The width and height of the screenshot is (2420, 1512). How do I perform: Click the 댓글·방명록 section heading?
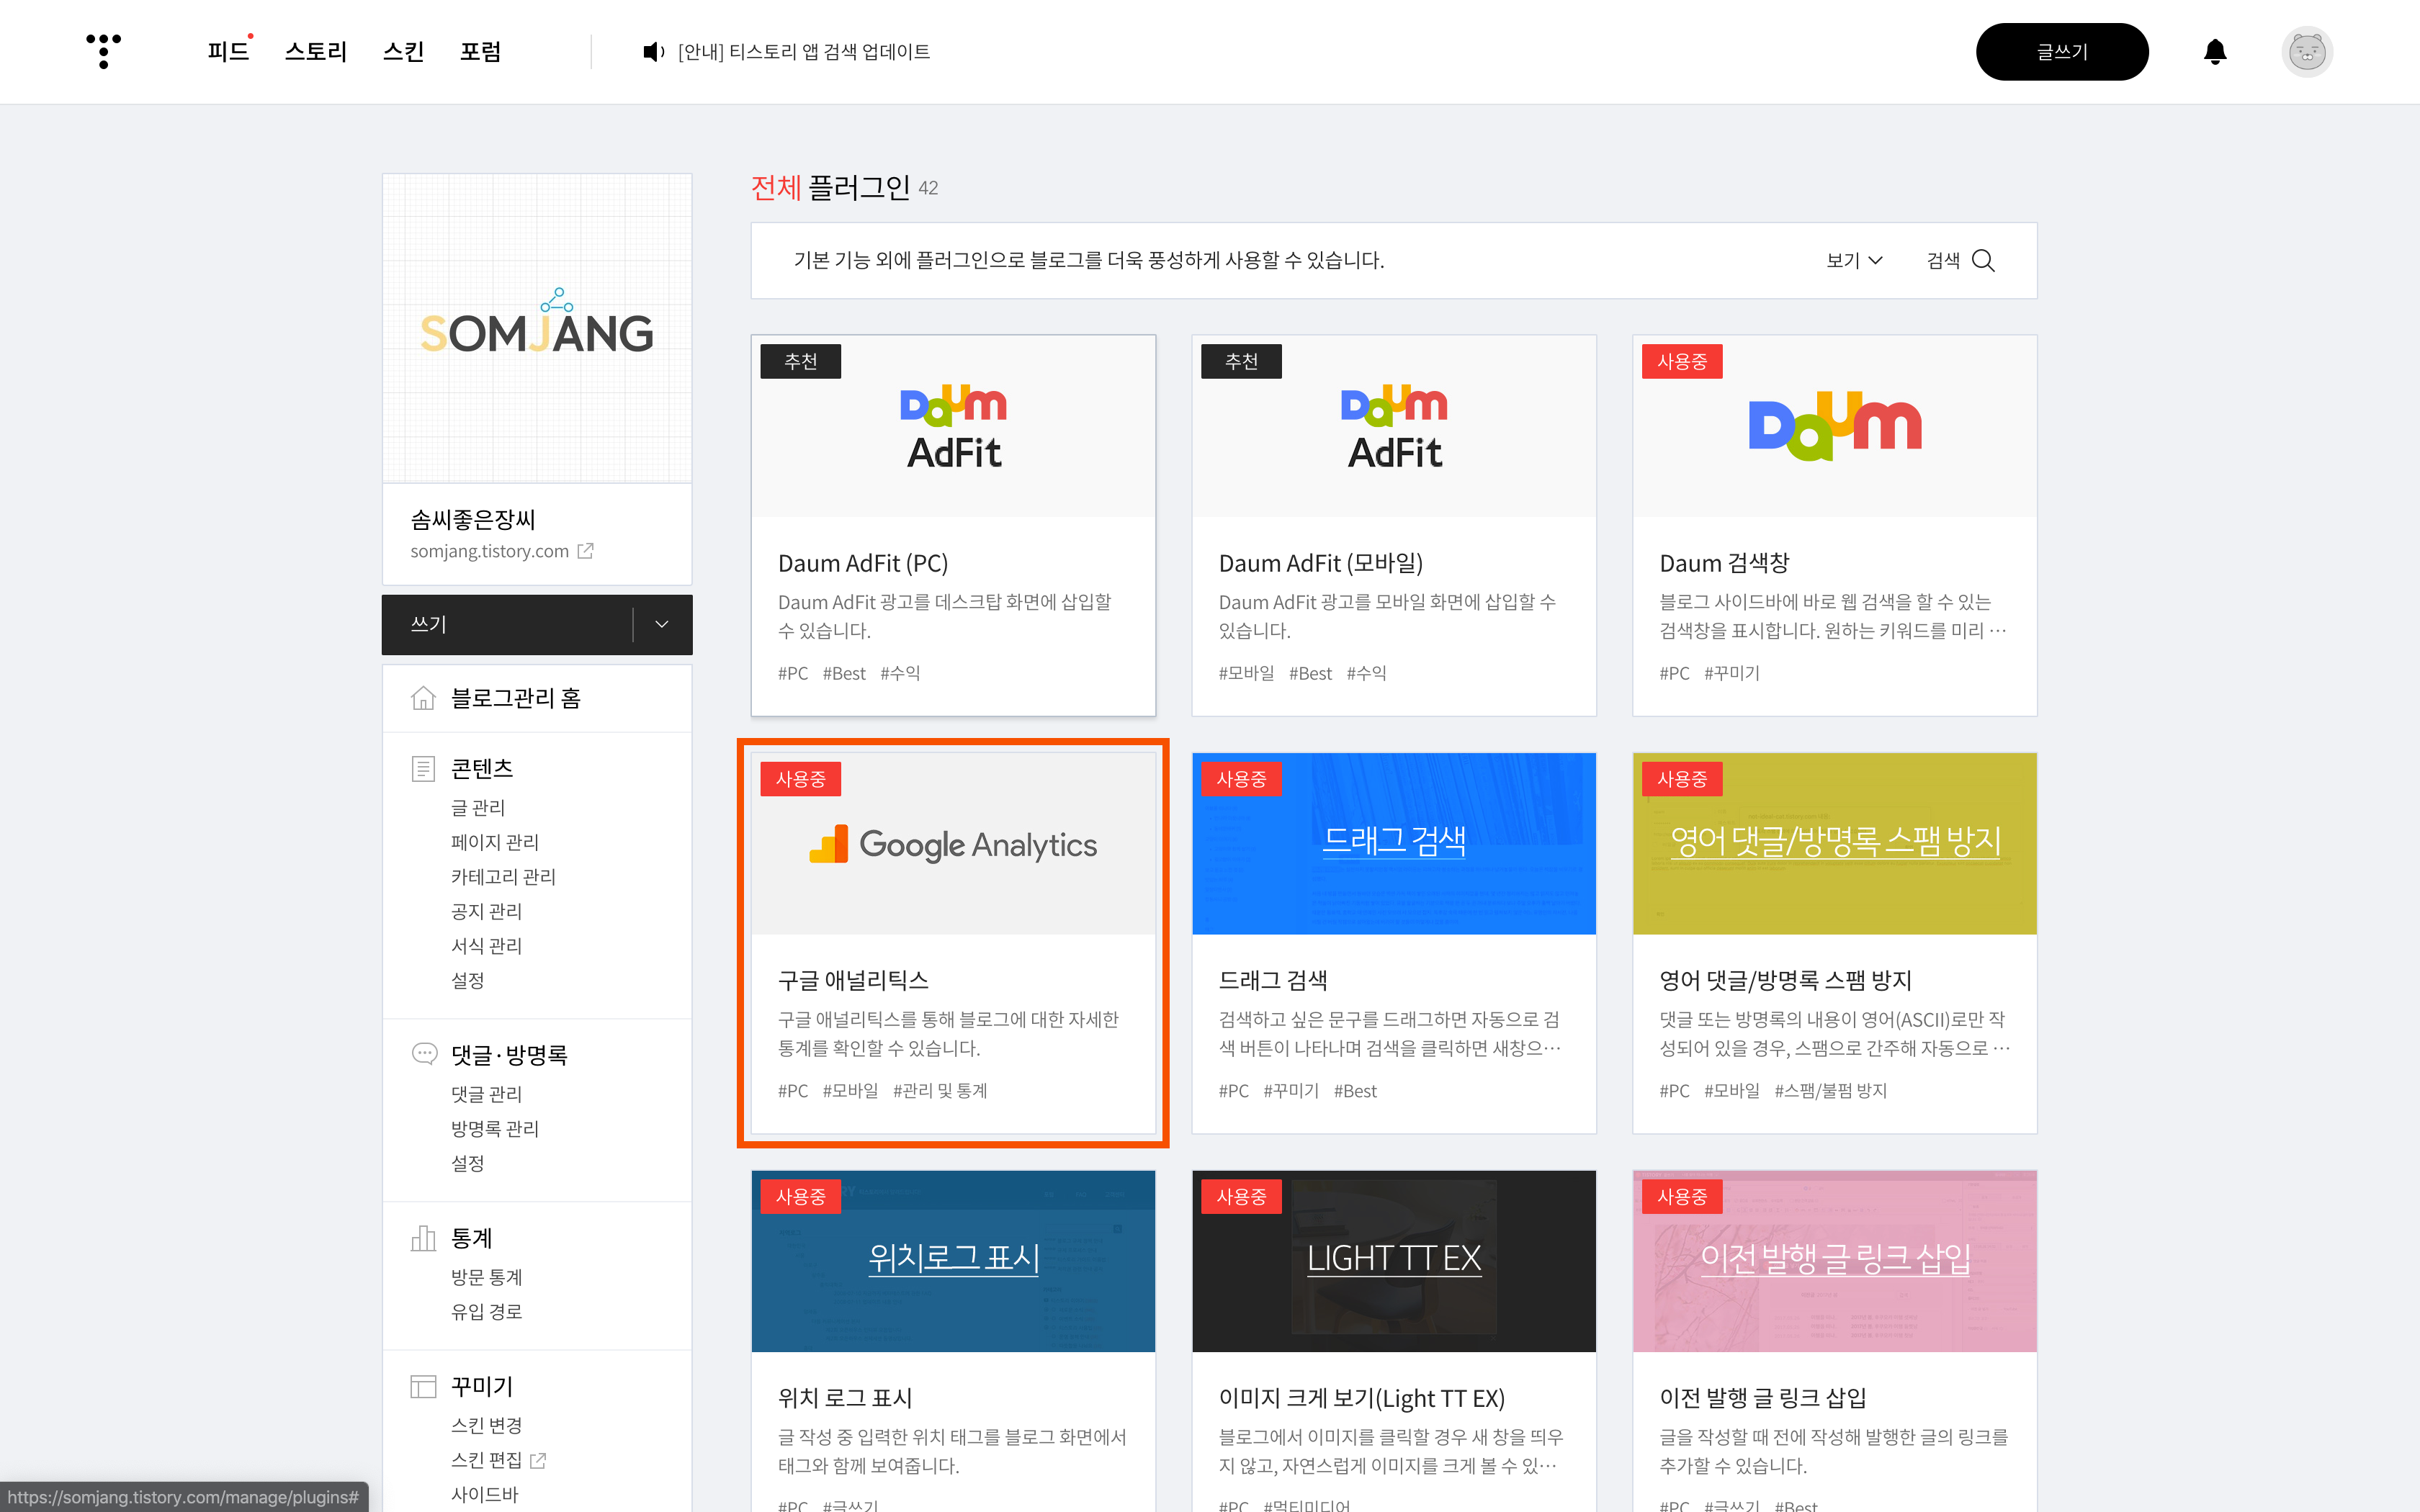pos(509,1054)
